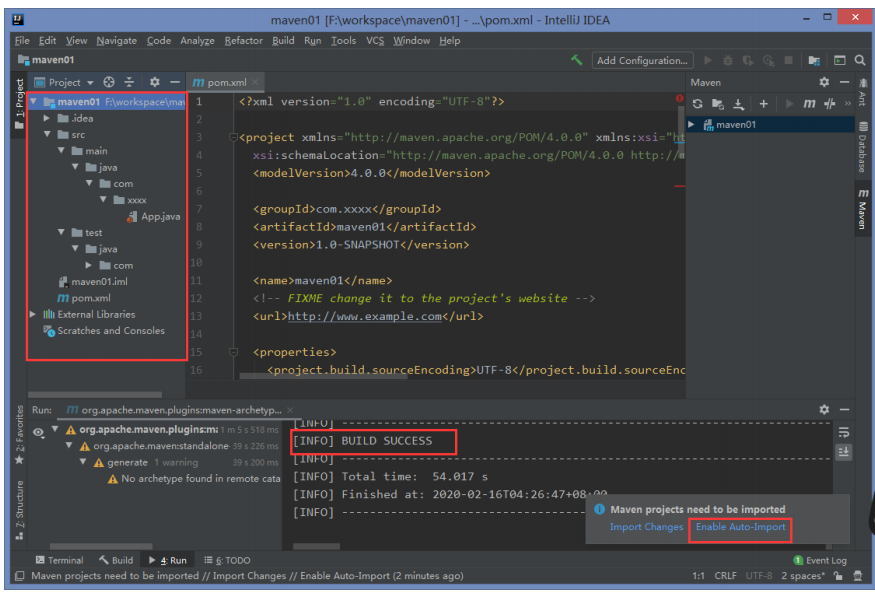Switch to the Terminal tool tab
This screenshot has height=596, width=875.
(60, 560)
